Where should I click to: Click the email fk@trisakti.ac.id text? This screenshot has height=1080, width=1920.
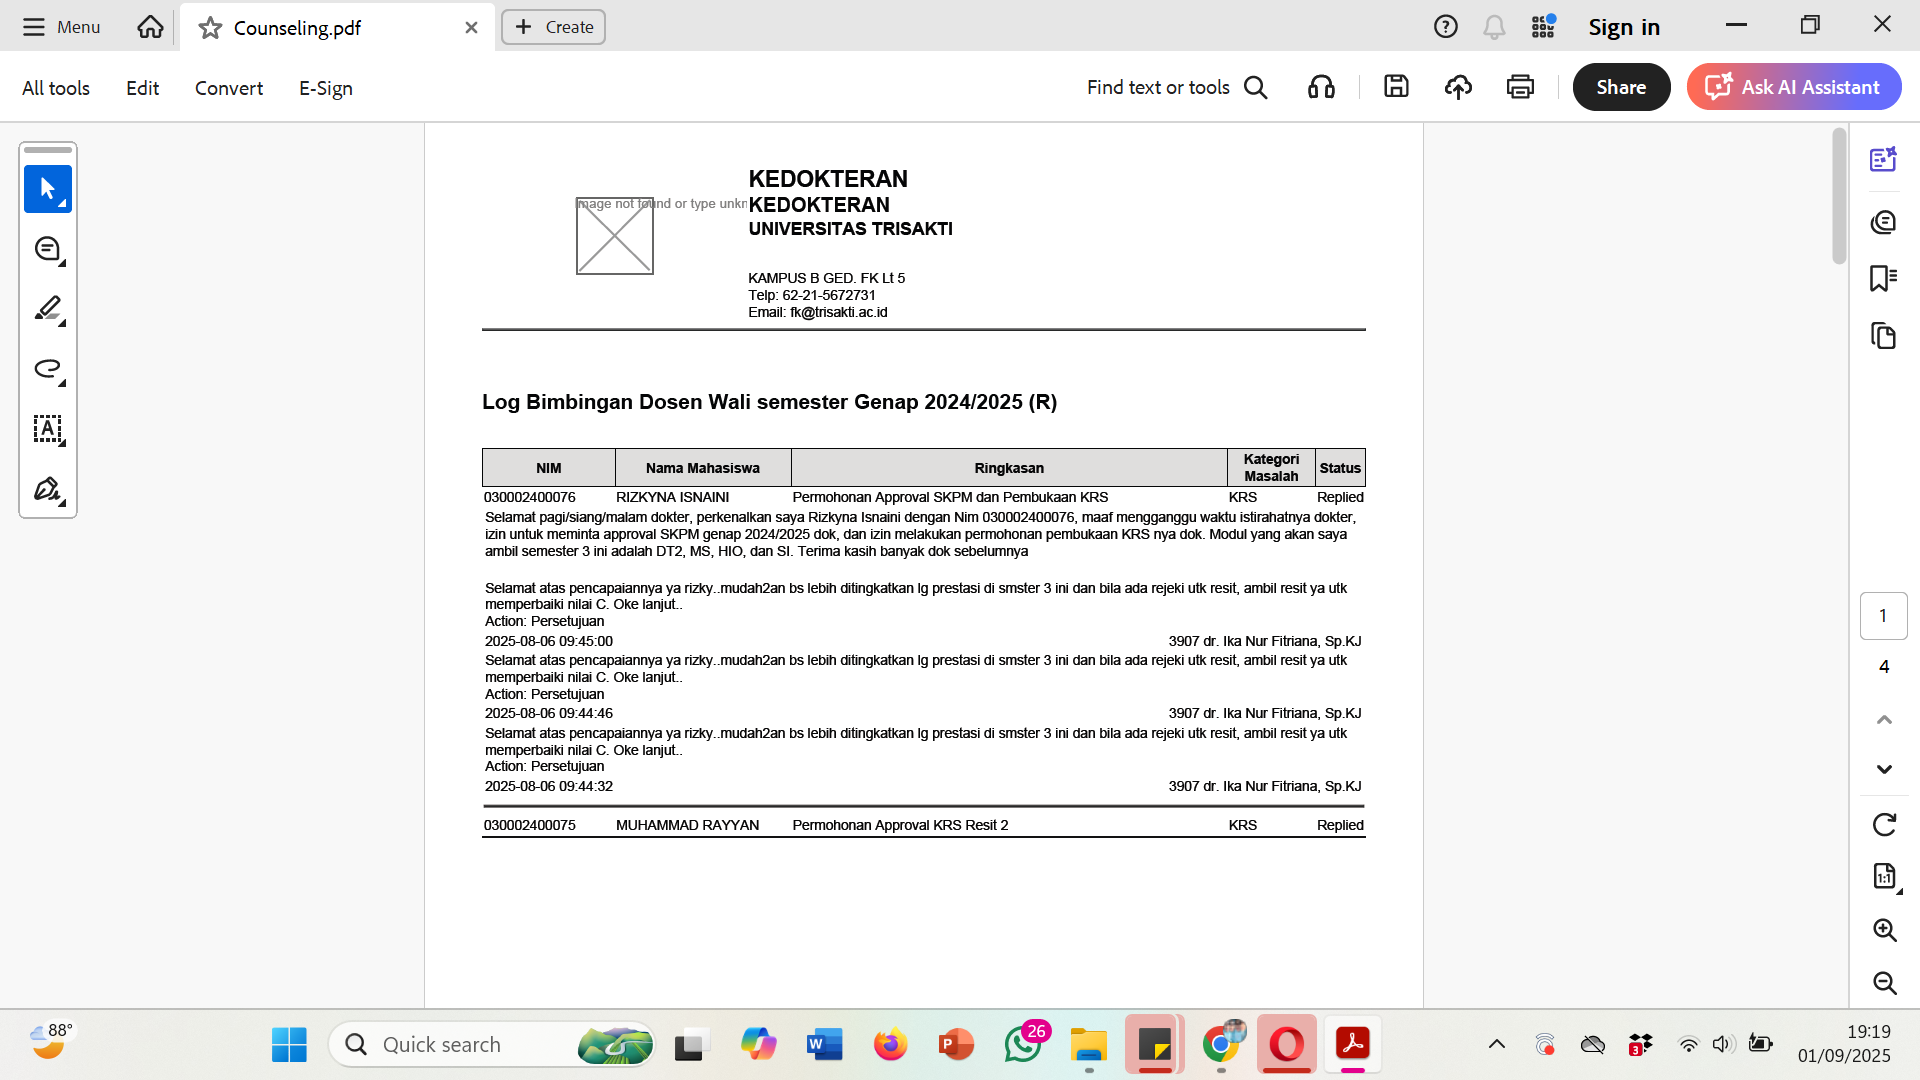pos(839,312)
